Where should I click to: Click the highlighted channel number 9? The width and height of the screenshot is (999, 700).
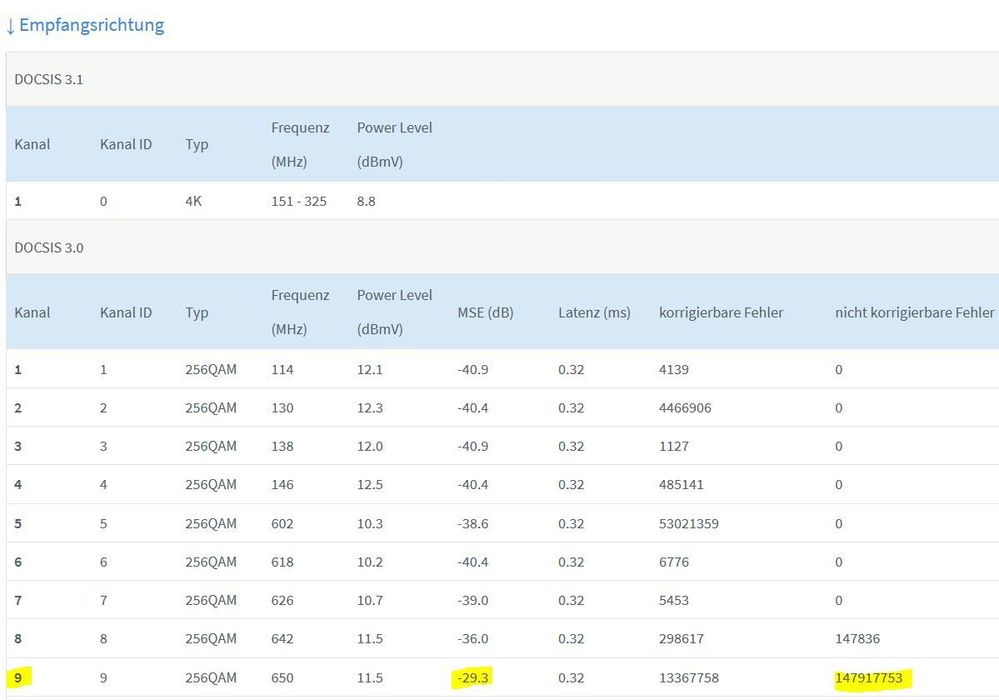[18, 677]
